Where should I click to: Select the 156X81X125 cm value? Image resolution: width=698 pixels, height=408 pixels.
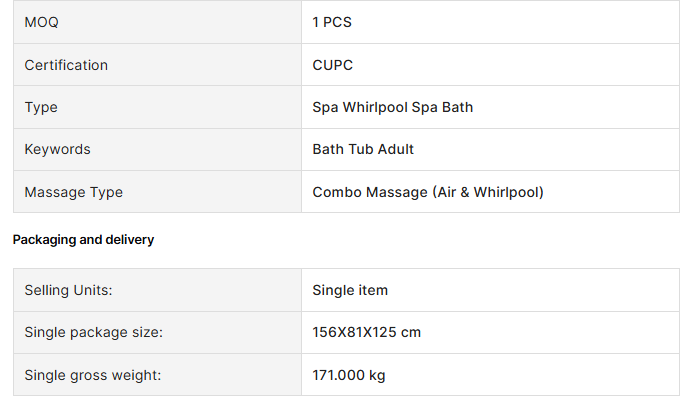point(366,332)
